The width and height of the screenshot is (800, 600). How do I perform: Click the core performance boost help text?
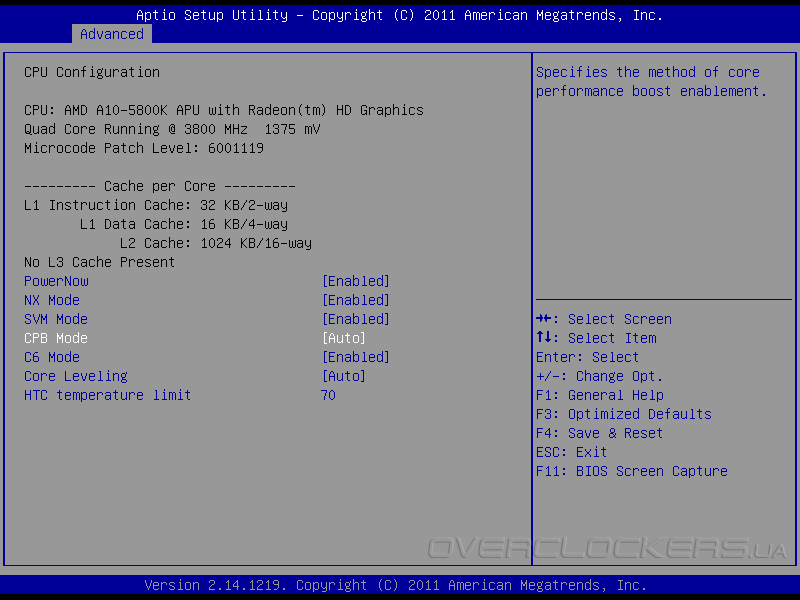(651, 82)
